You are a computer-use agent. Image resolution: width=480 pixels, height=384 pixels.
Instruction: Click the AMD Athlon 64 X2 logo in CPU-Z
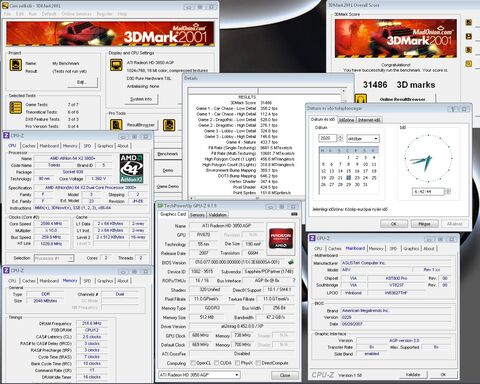click(131, 168)
